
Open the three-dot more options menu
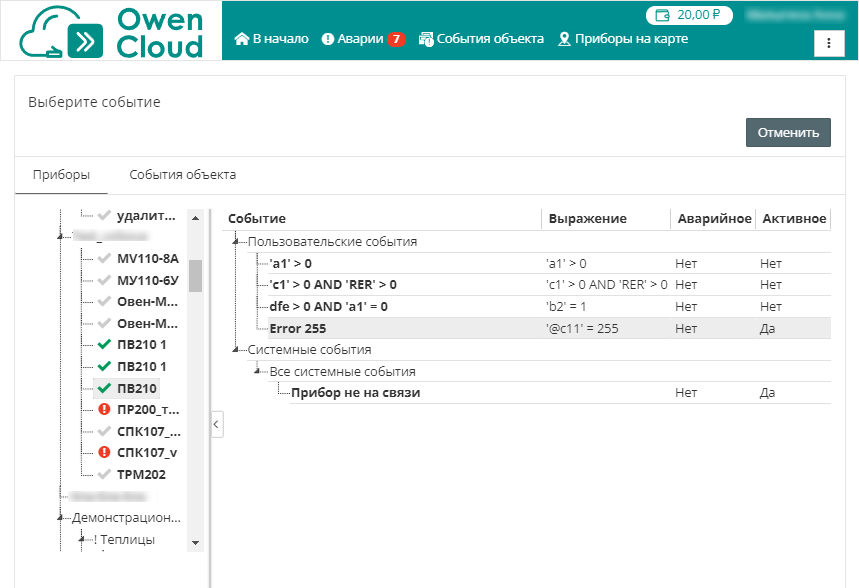[x=830, y=43]
